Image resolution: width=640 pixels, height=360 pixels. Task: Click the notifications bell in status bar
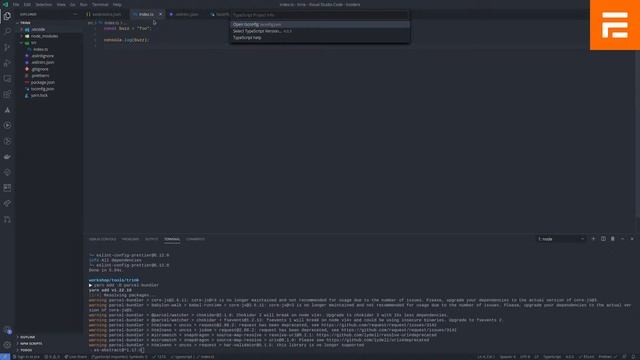pyautogui.click(x=634, y=357)
